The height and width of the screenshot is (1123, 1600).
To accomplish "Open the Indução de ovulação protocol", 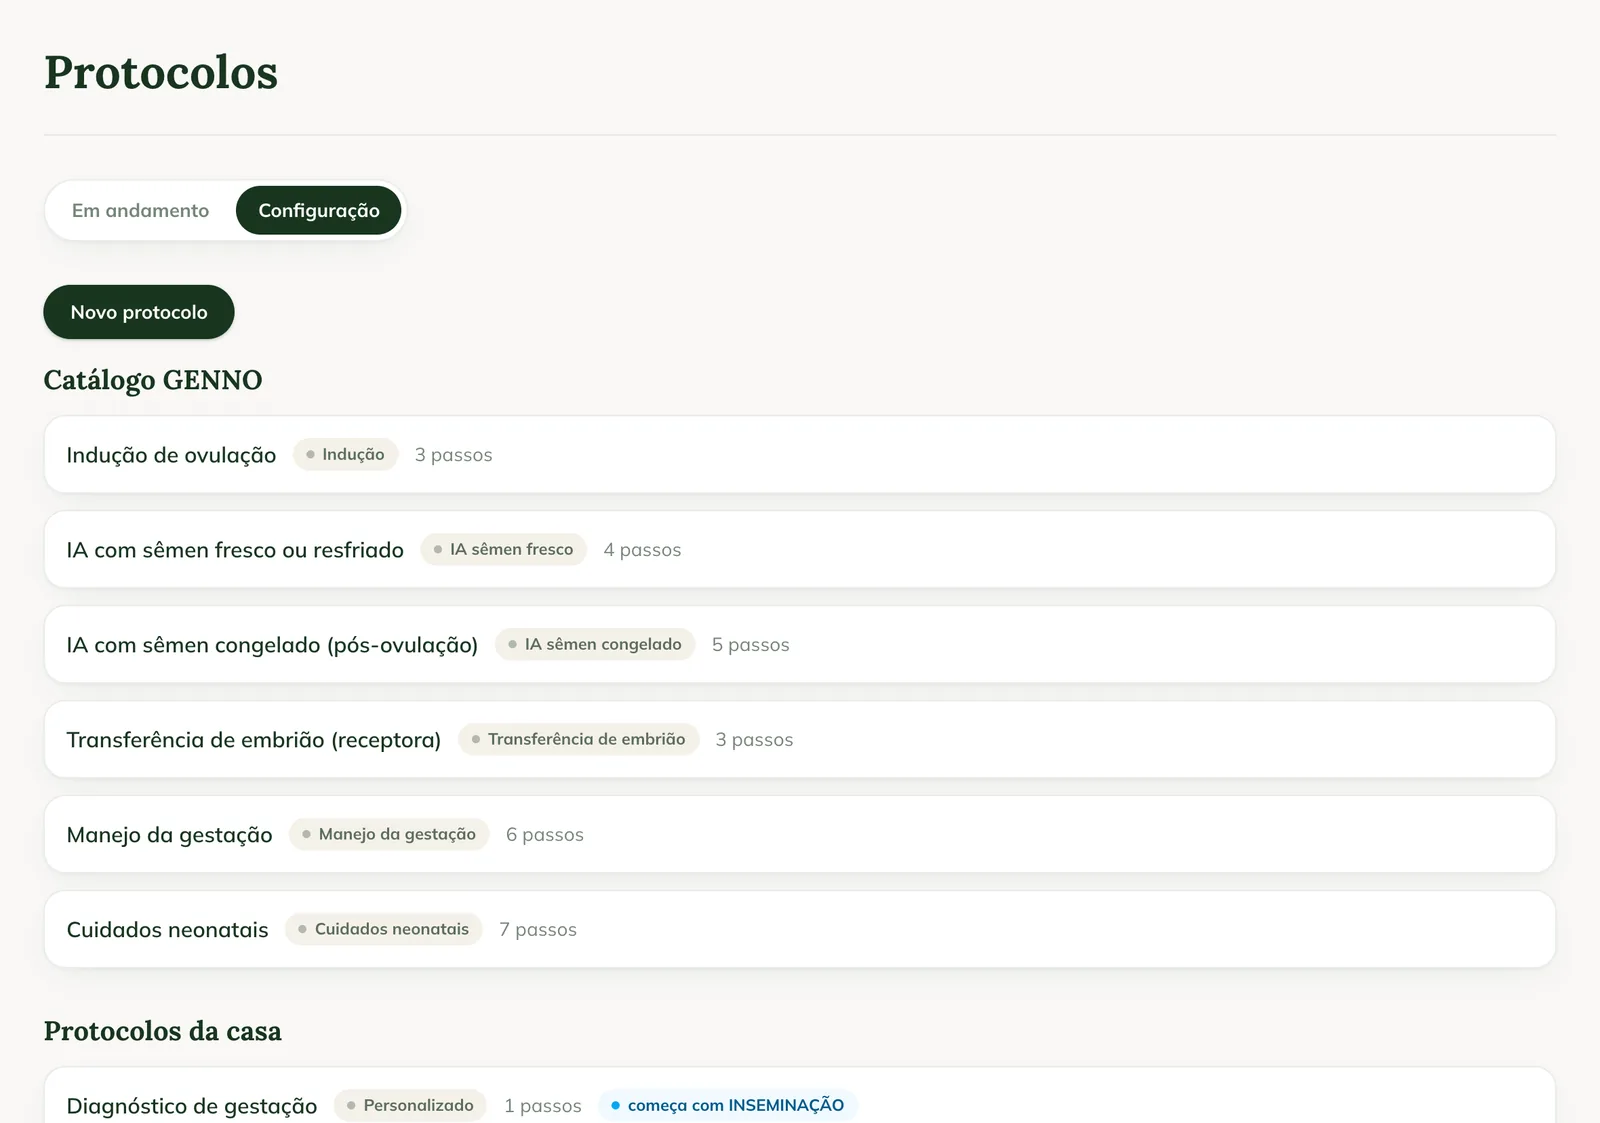I will [800, 454].
